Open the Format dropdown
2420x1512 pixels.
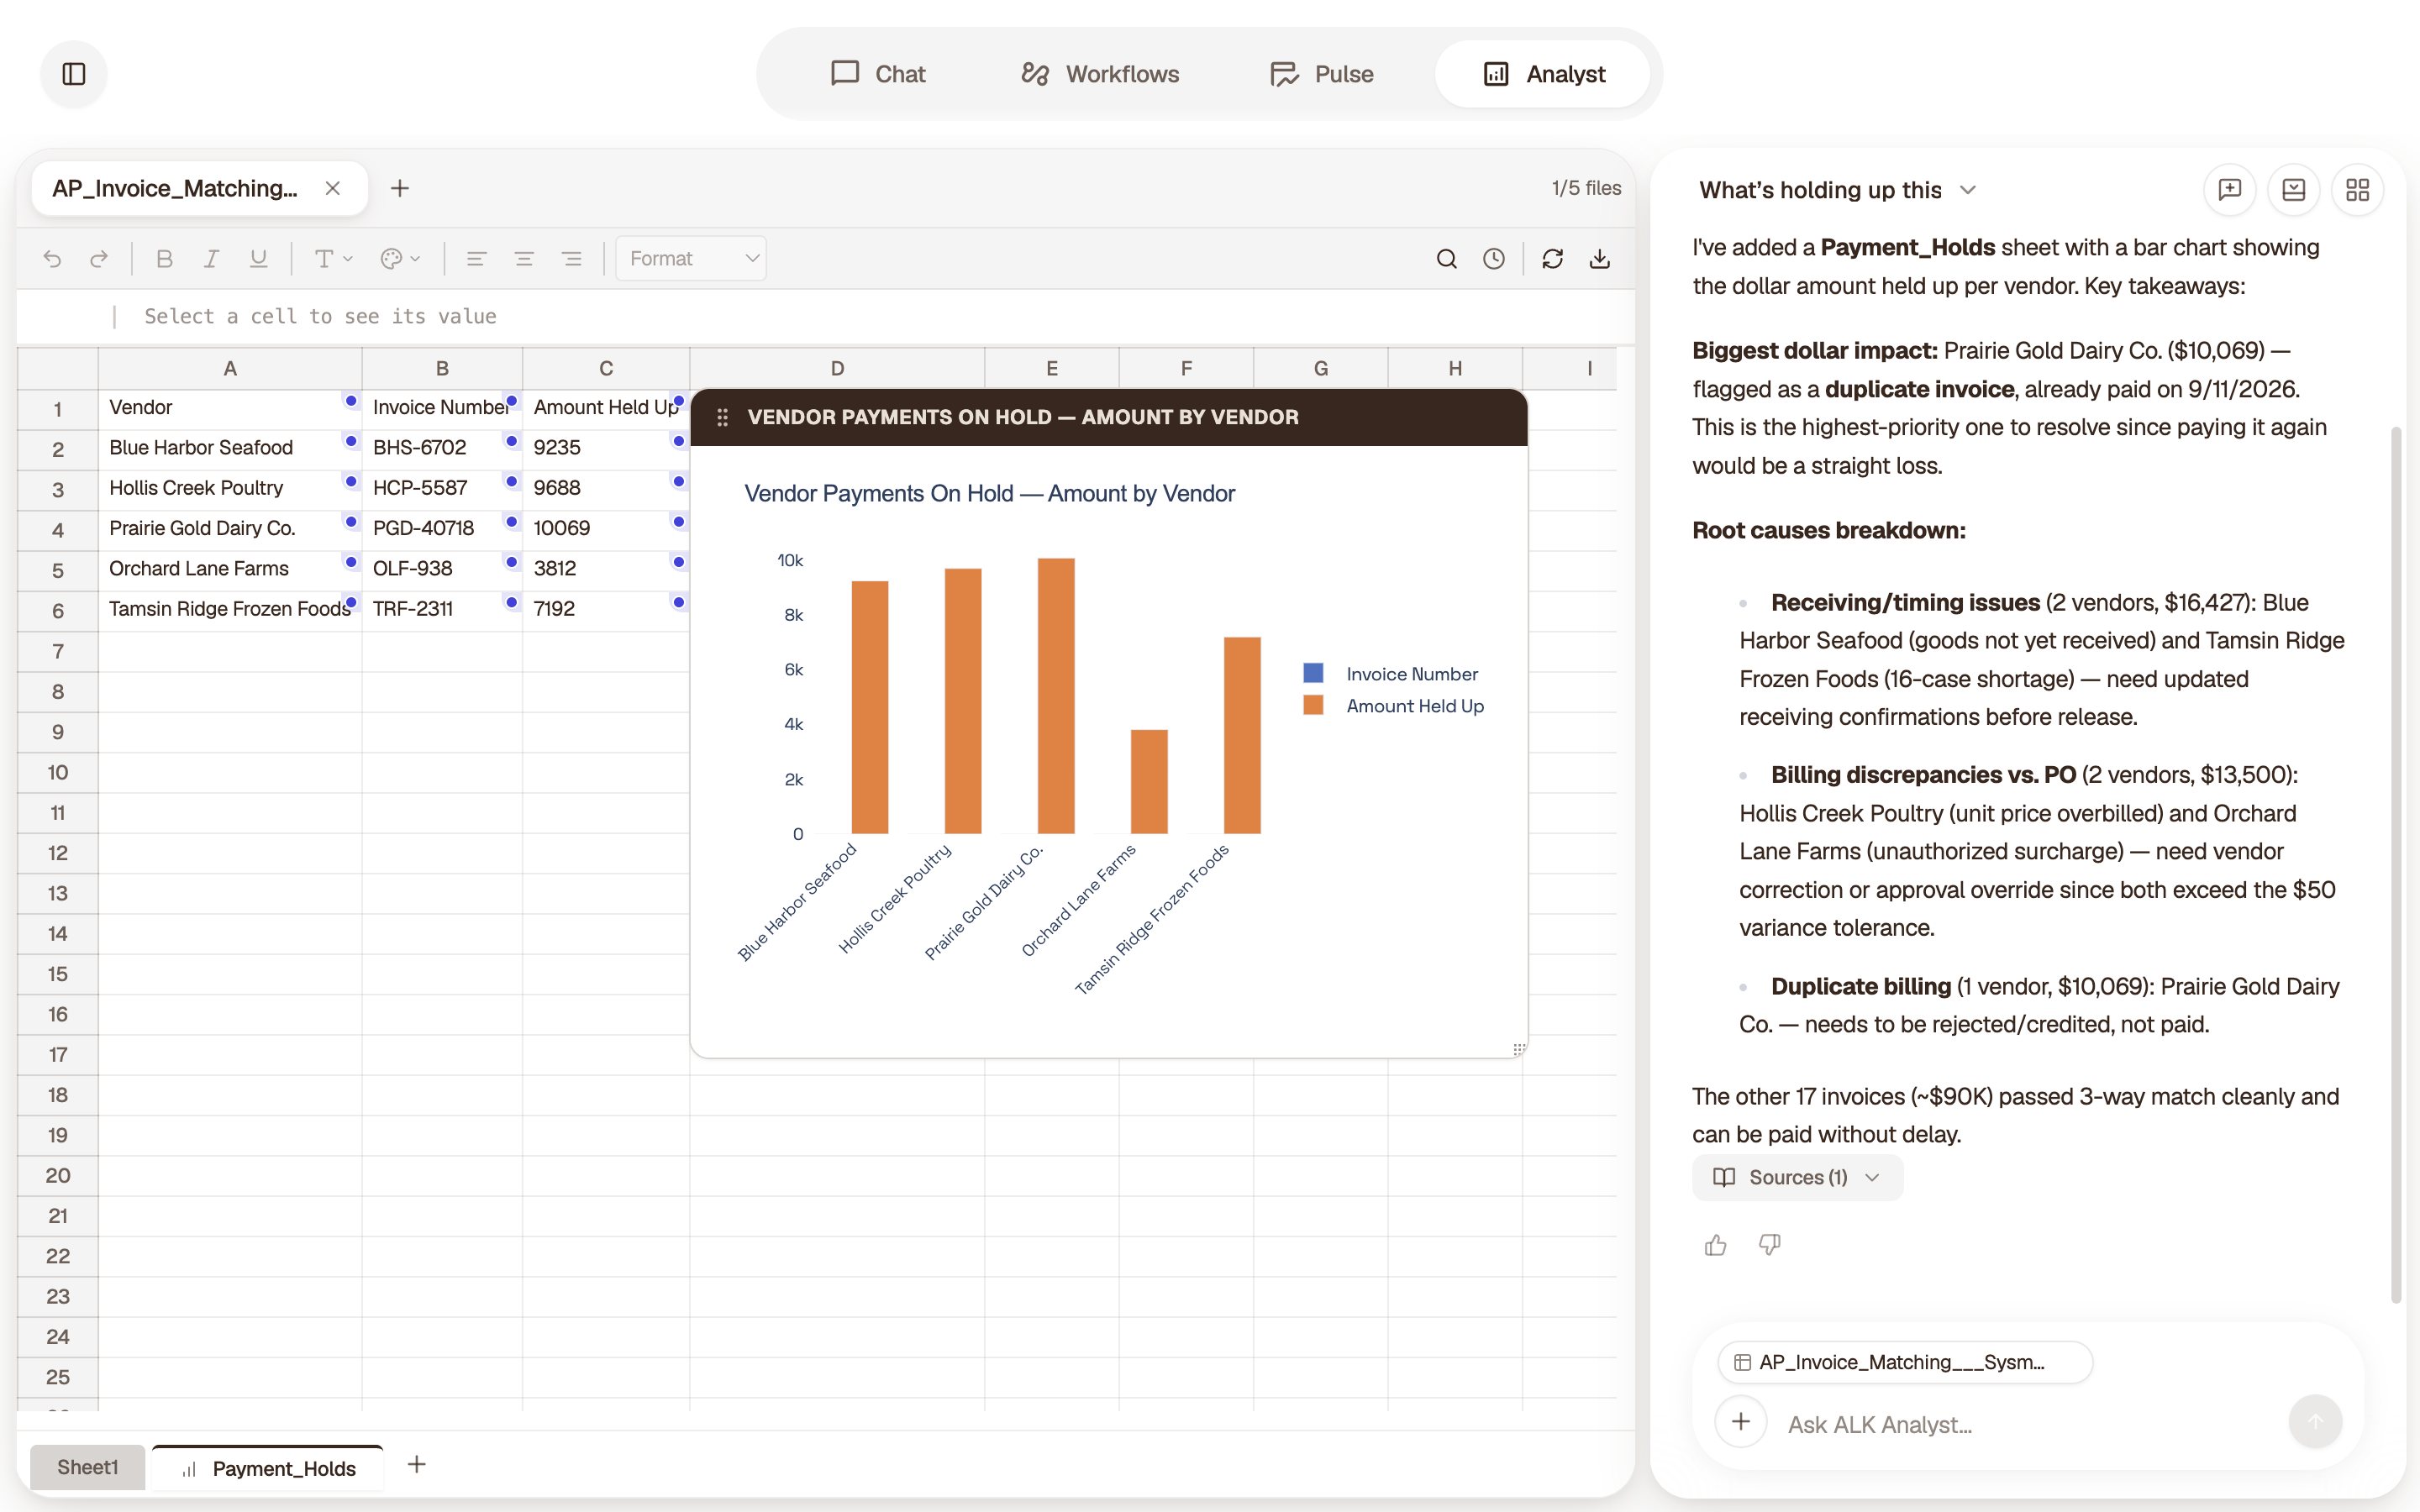(691, 259)
